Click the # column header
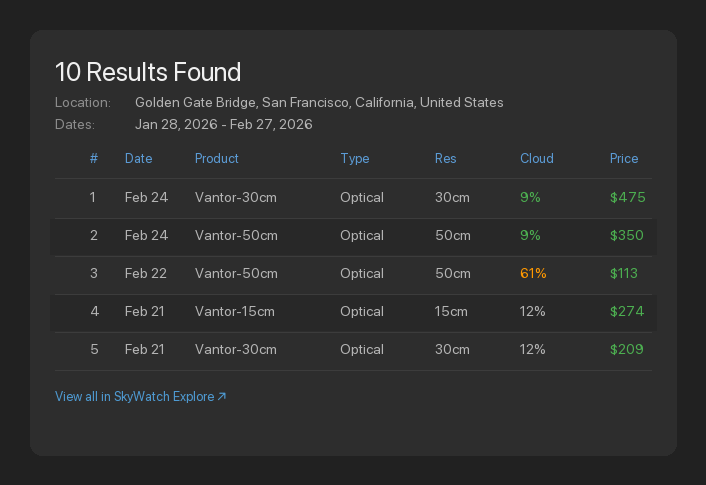The image size is (706, 485). [x=93, y=158]
